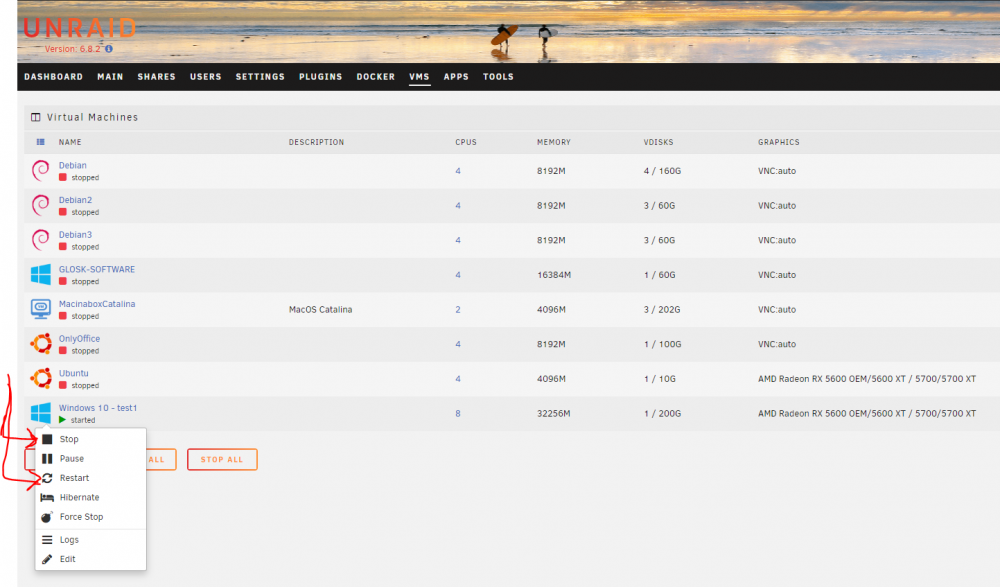Viewport: 1000px width, 587px height.
Task: Click the red stopped square under OnlyOffice
Action: pos(62,350)
